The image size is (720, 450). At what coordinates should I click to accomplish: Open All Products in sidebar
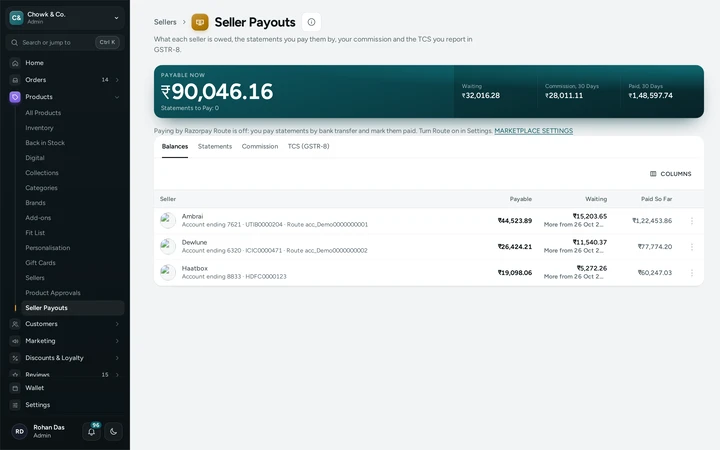coord(43,113)
